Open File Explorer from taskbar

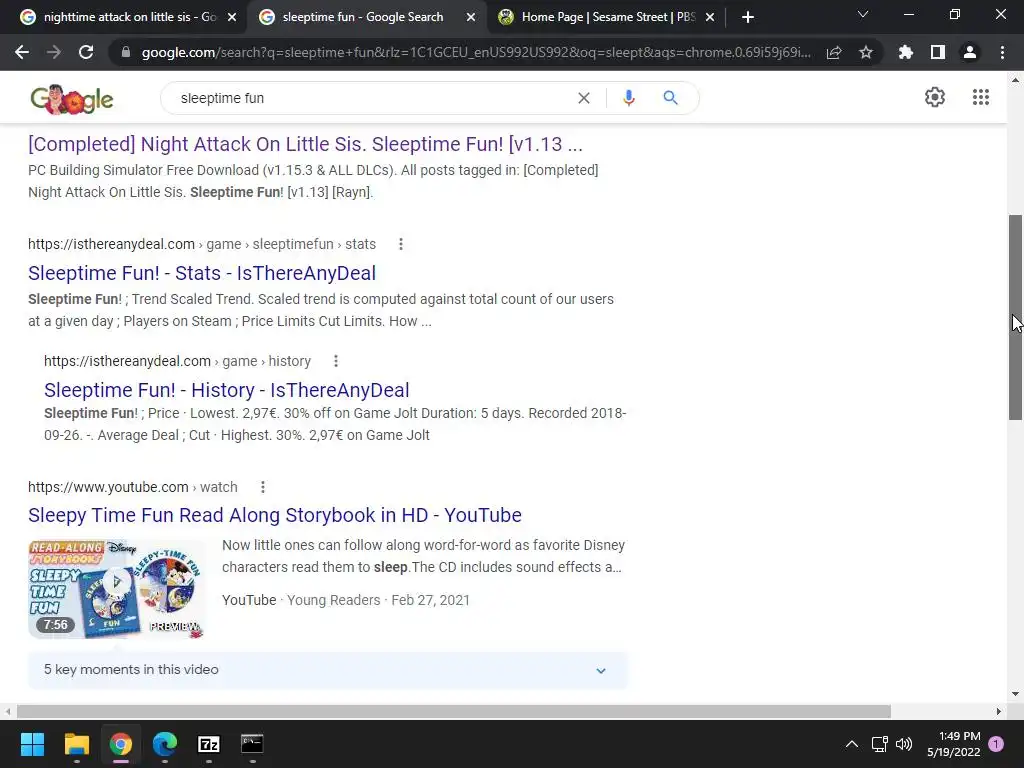coord(76,744)
